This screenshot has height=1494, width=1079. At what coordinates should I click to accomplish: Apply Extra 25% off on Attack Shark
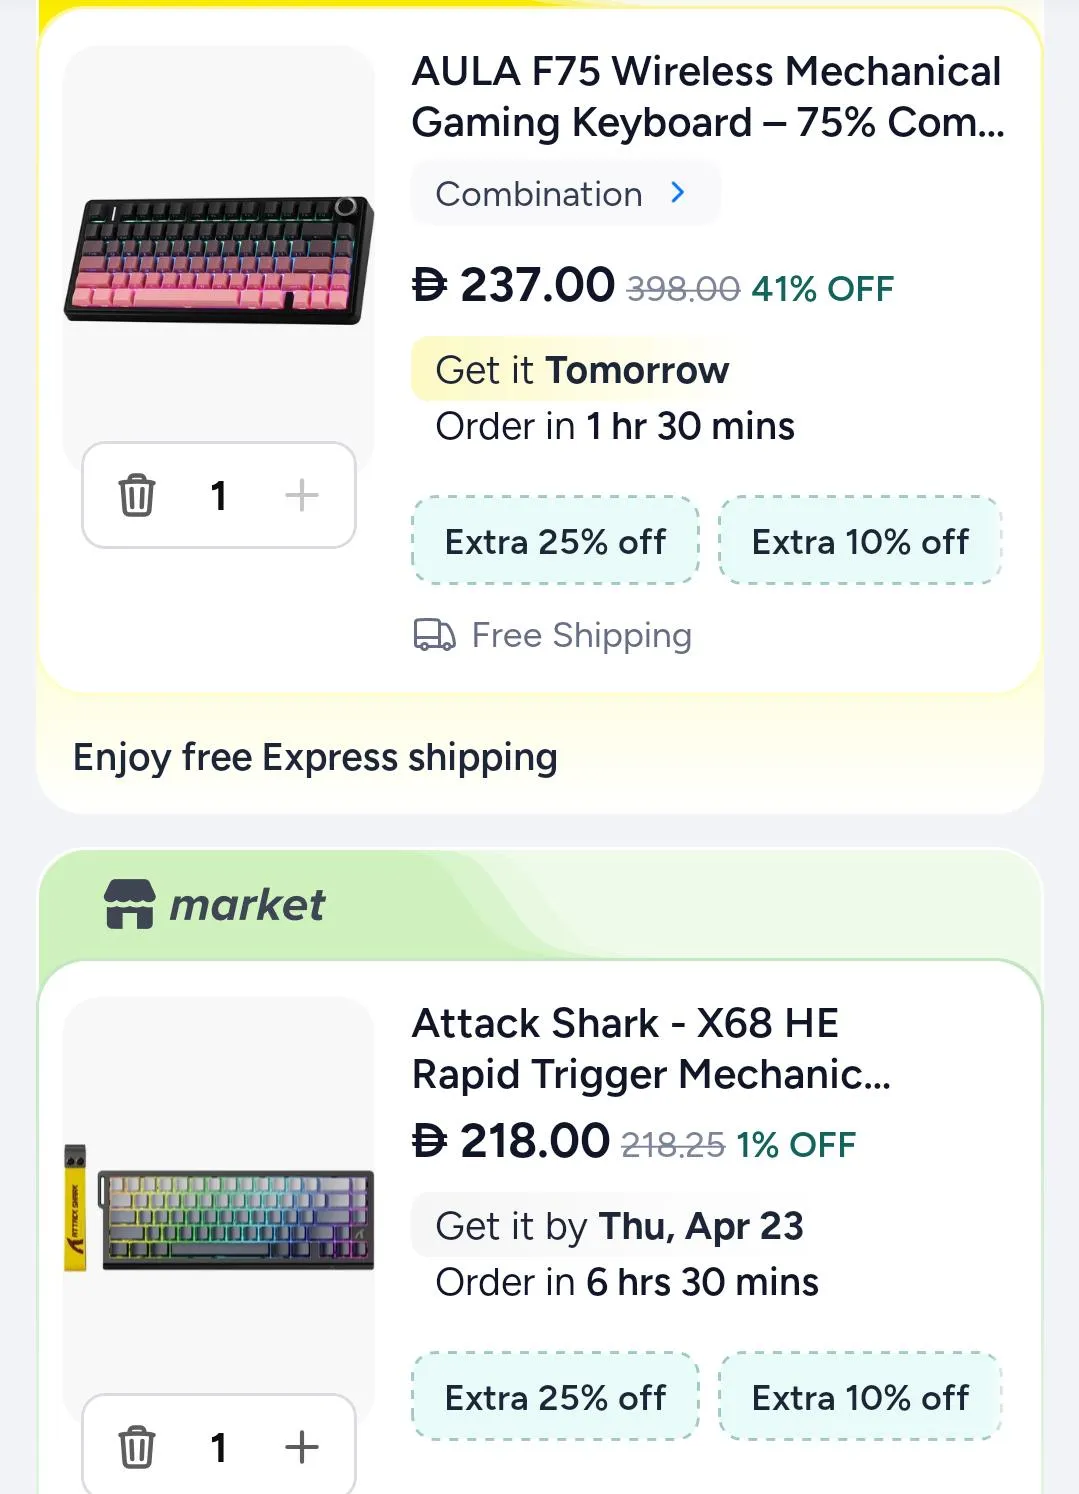(555, 1397)
